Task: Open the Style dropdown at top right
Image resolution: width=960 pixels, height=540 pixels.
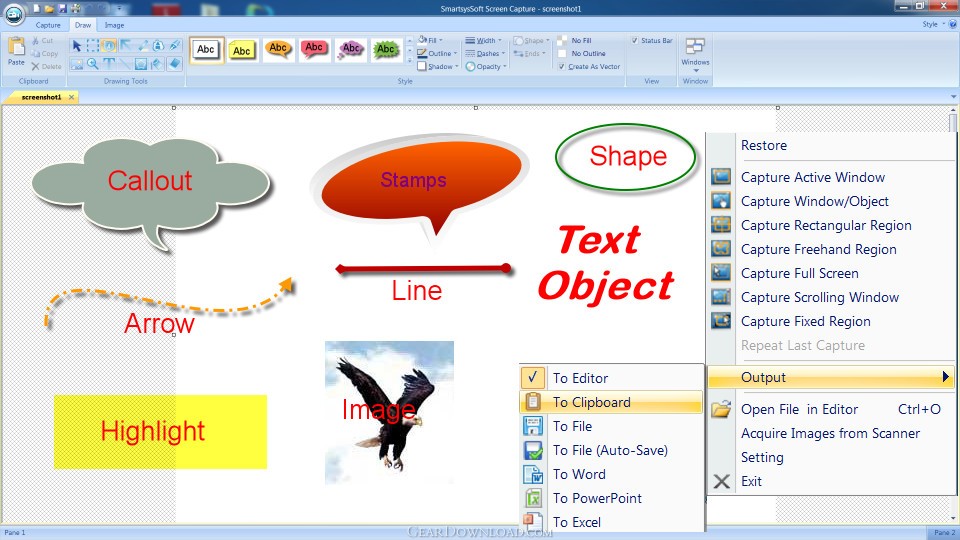Action: (x=933, y=24)
